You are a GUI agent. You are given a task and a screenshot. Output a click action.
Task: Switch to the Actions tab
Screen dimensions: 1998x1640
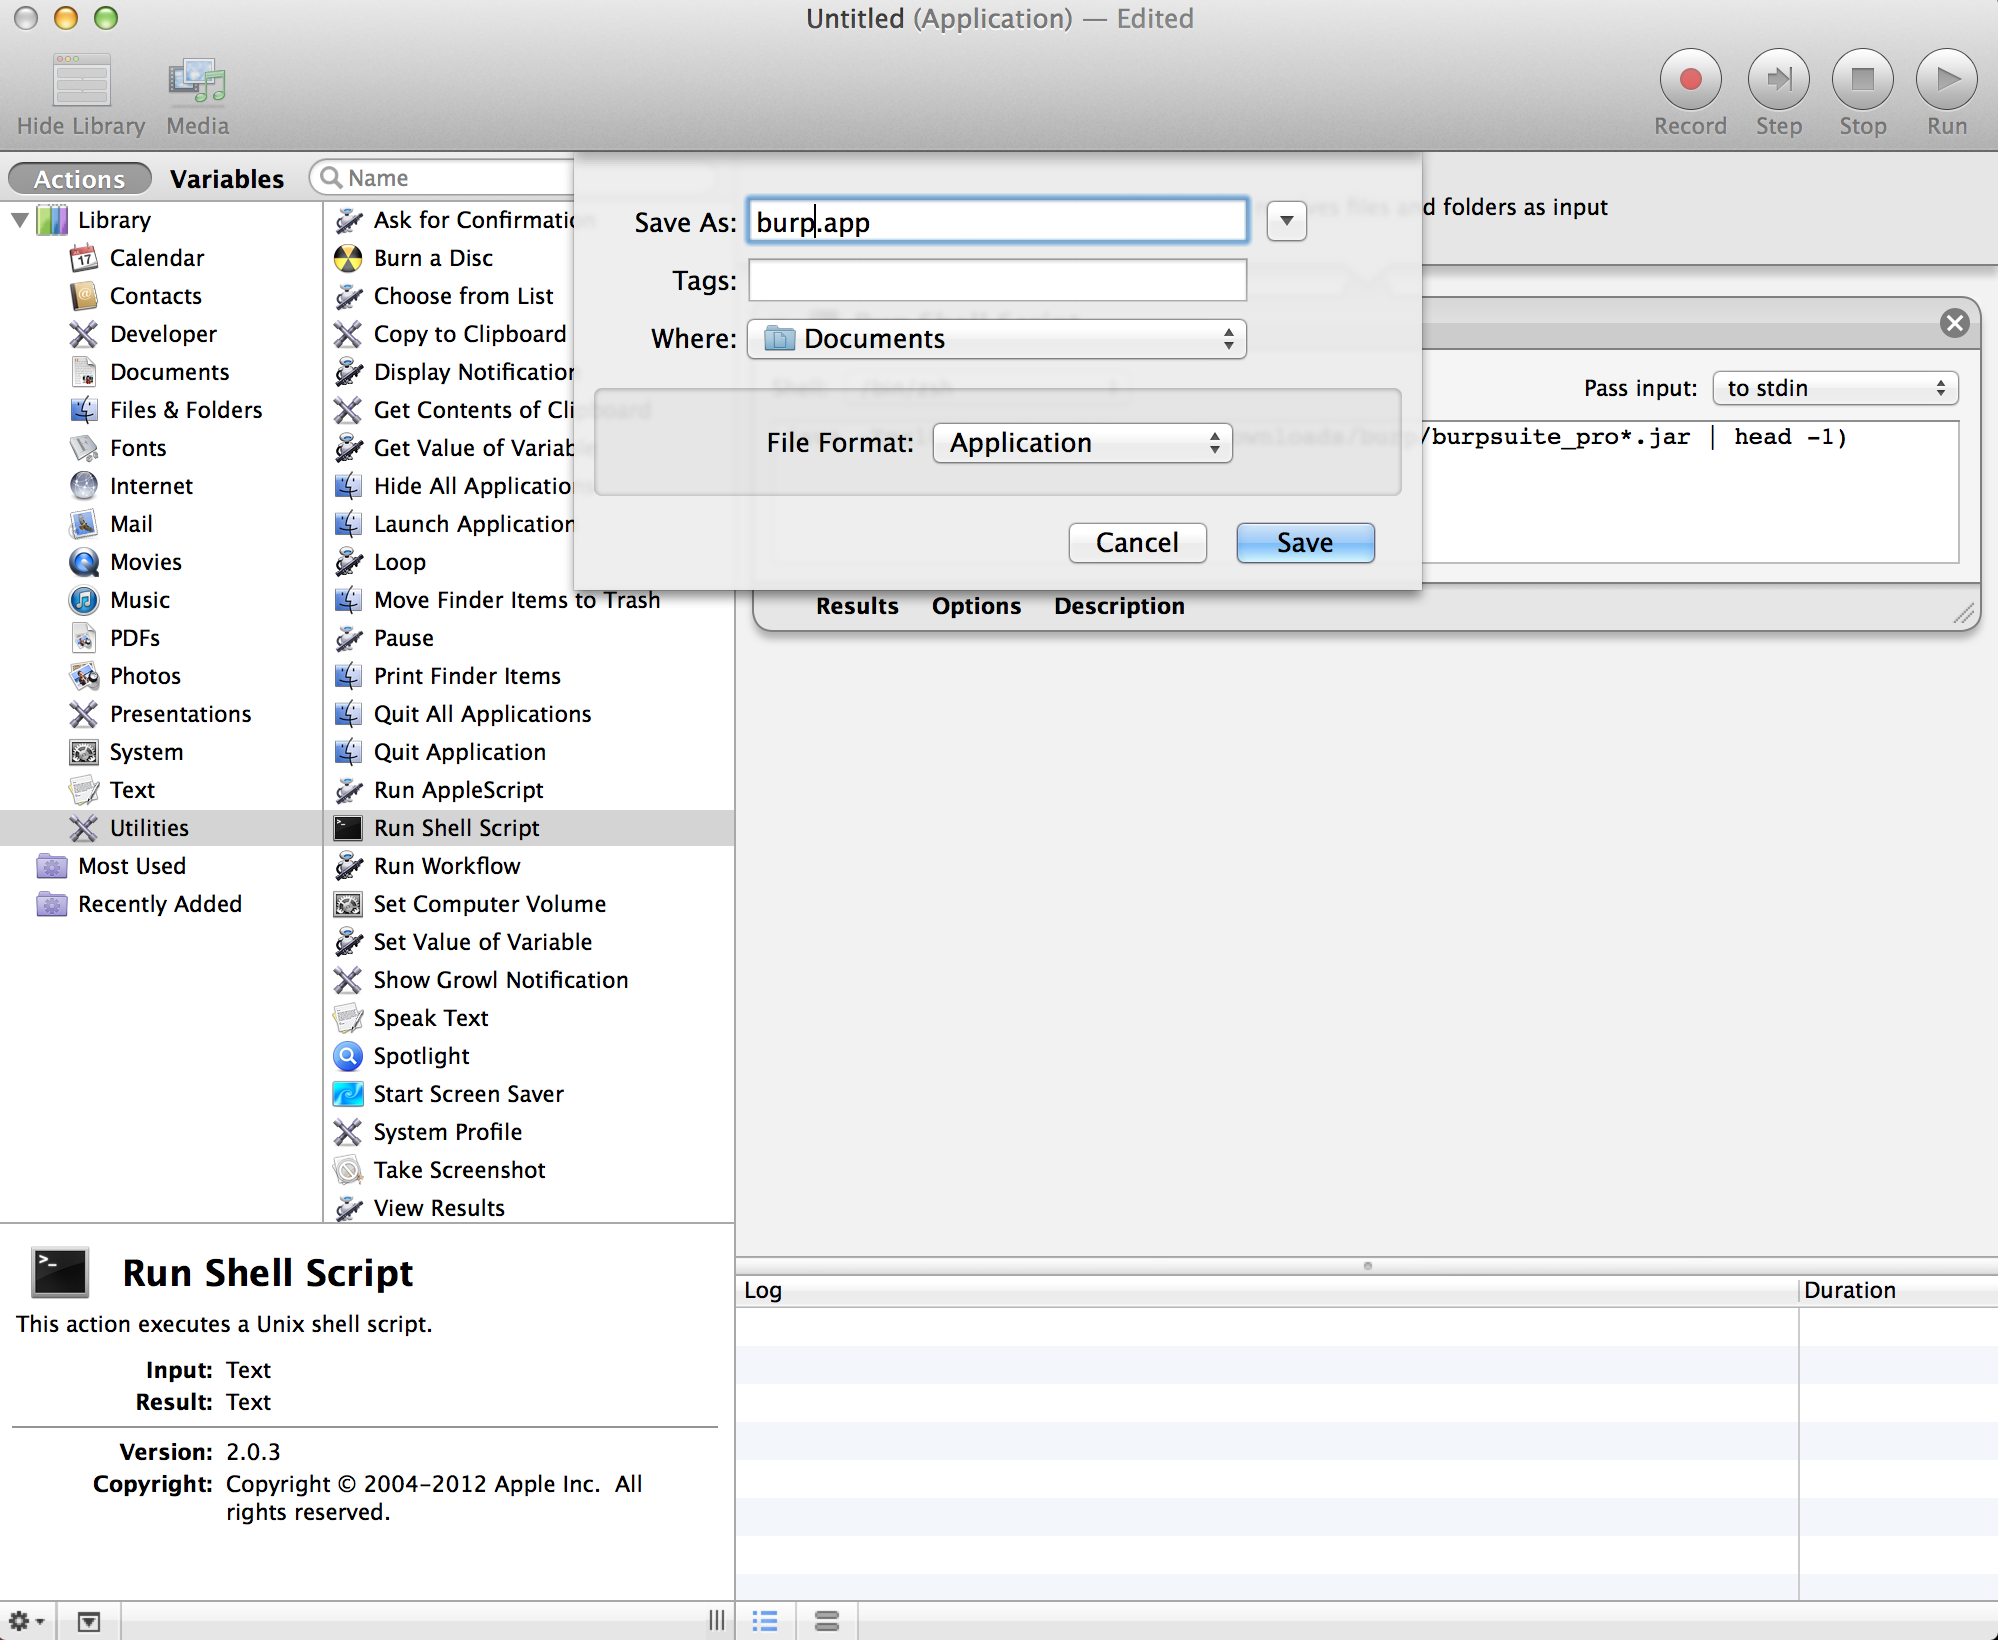click(x=80, y=179)
